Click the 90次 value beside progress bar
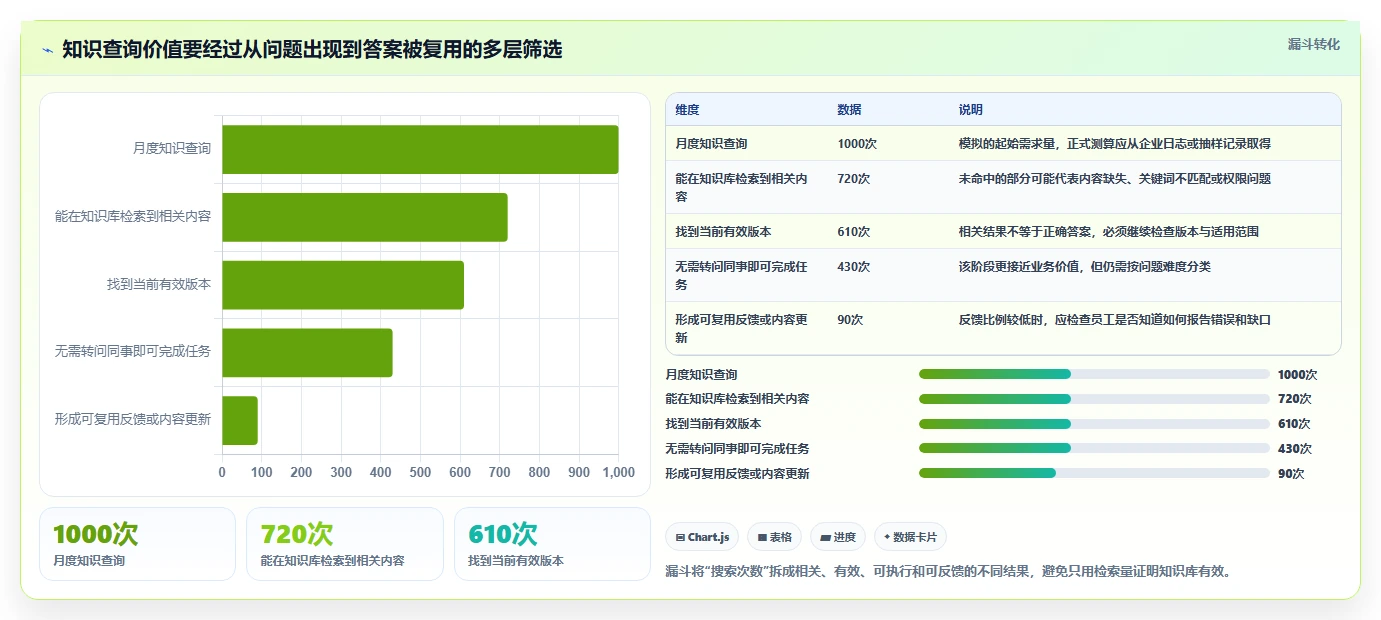This screenshot has width=1381, height=620. coord(1291,473)
